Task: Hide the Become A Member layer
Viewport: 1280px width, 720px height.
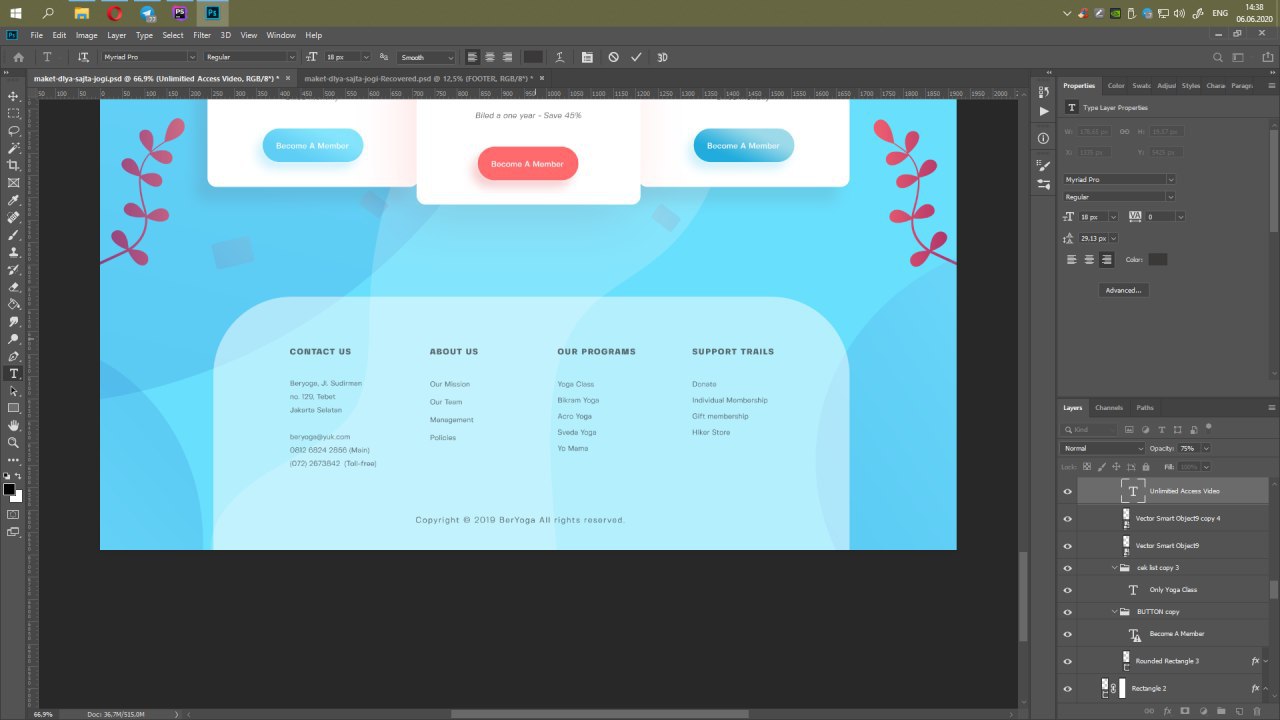Action: tap(1067, 634)
